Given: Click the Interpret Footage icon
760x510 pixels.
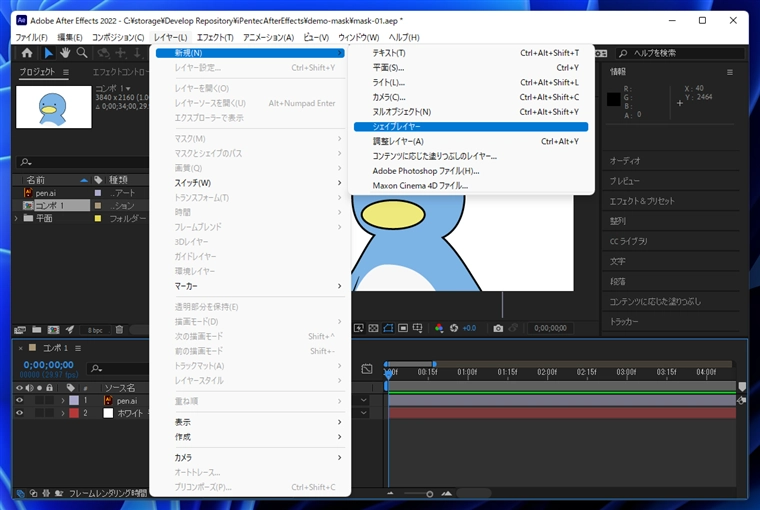Looking at the screenshot, I should [20, 330].
